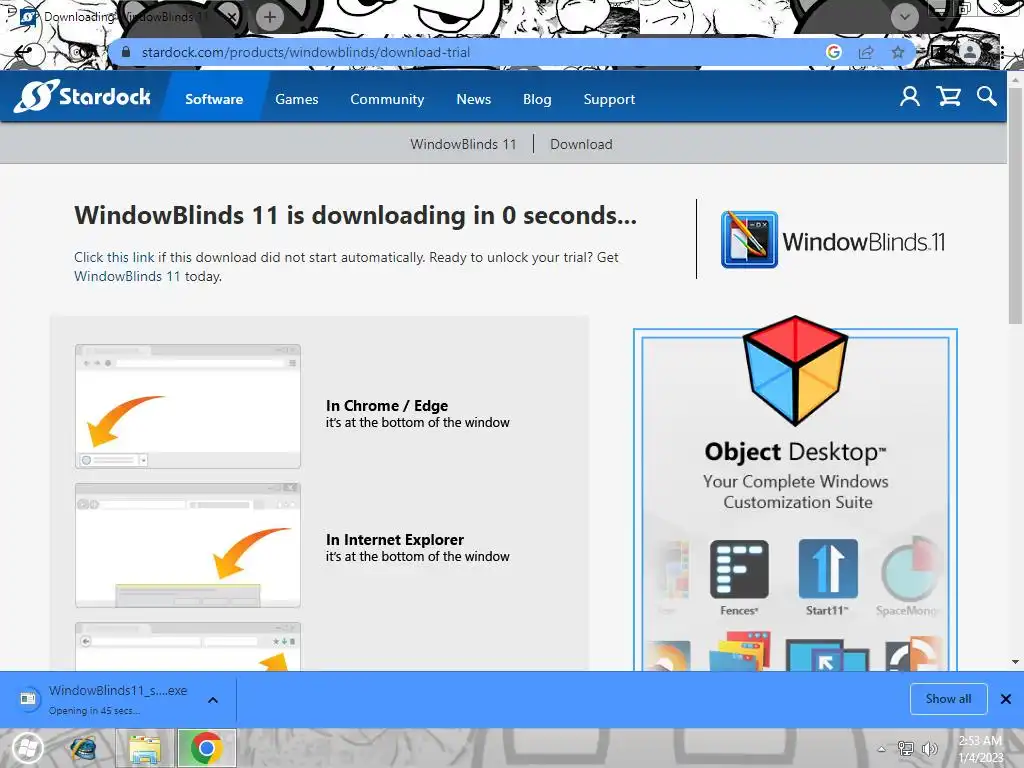Open a new tab with plus button
1024x768 pixels.
tap(270, 16)
